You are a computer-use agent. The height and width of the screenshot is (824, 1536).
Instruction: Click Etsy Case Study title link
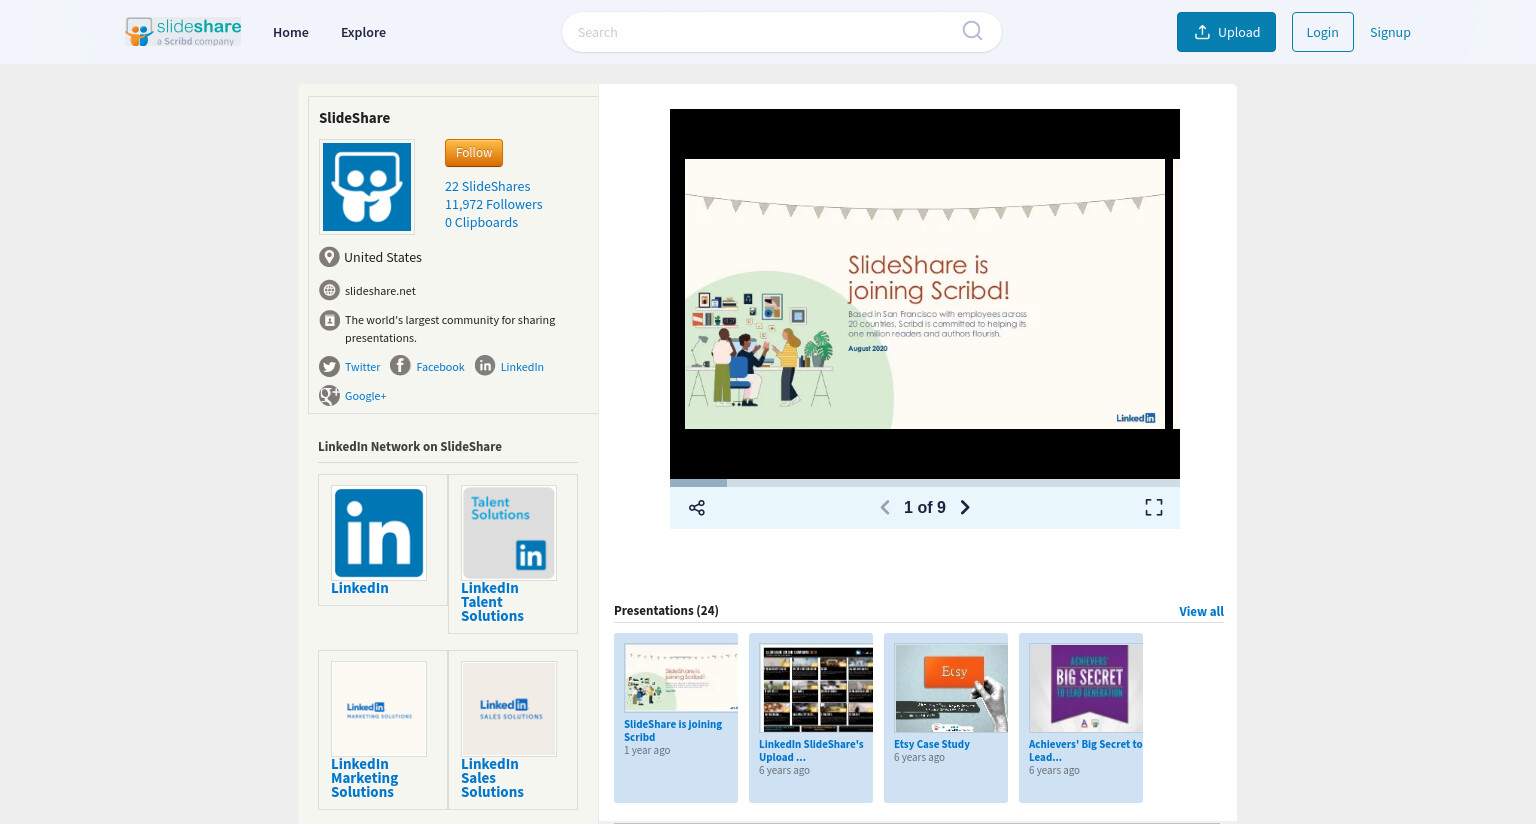point(932,744)
